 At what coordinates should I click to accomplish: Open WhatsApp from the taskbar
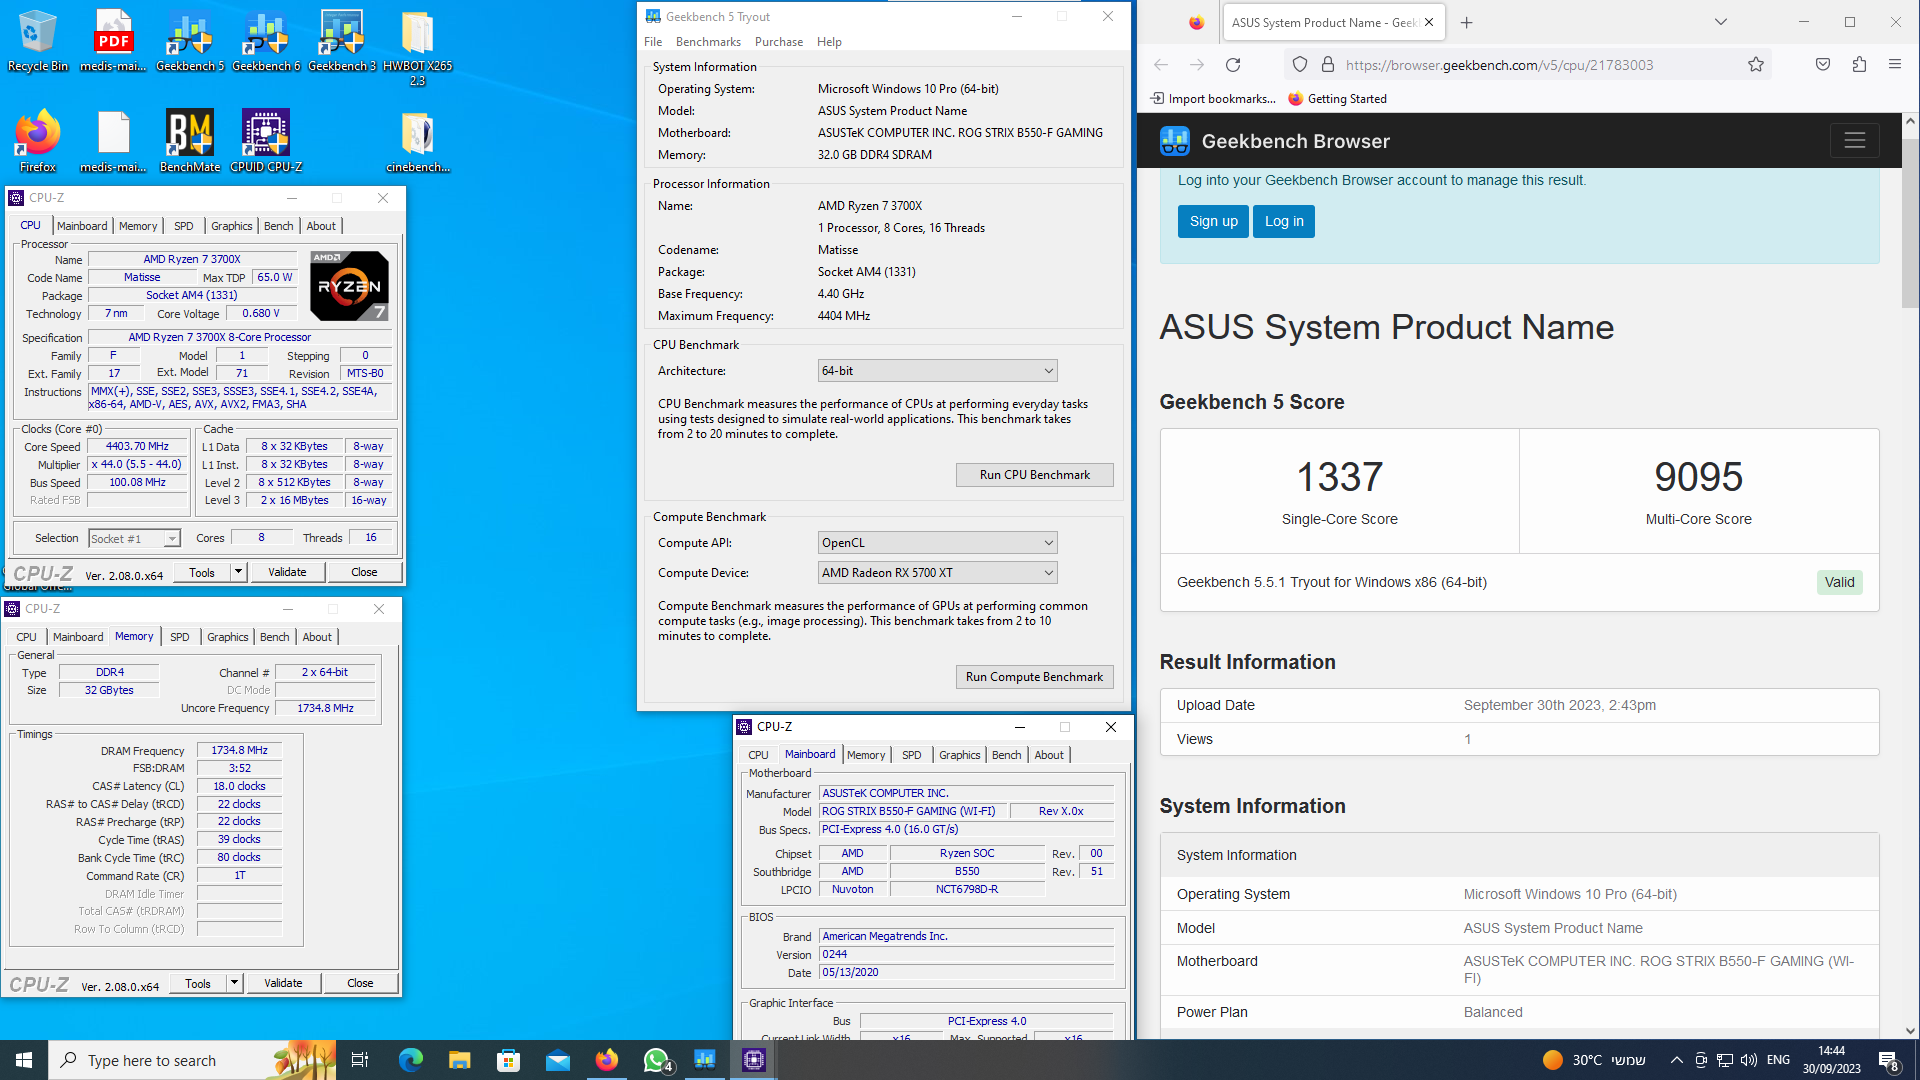[x=656, y=1060]
